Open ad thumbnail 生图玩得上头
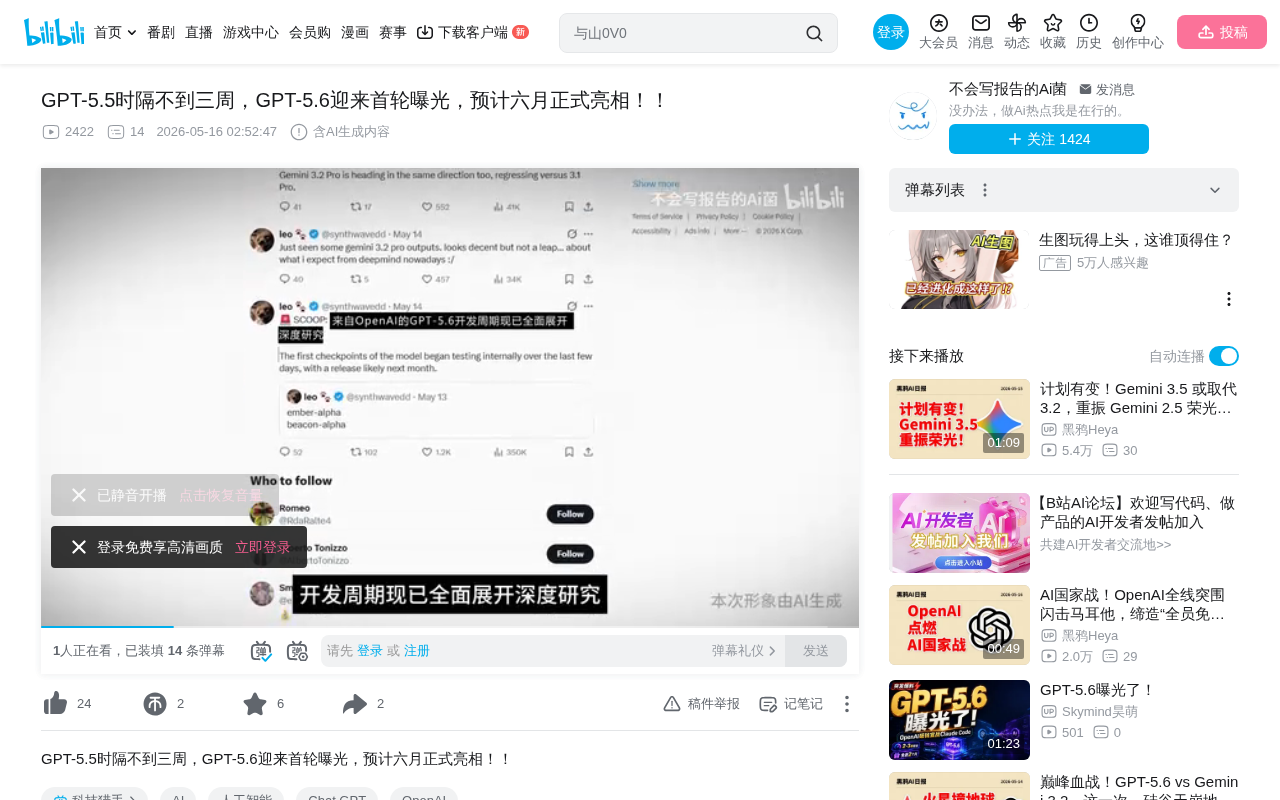This screenshot has width=1280, height=800. [959, 269]
